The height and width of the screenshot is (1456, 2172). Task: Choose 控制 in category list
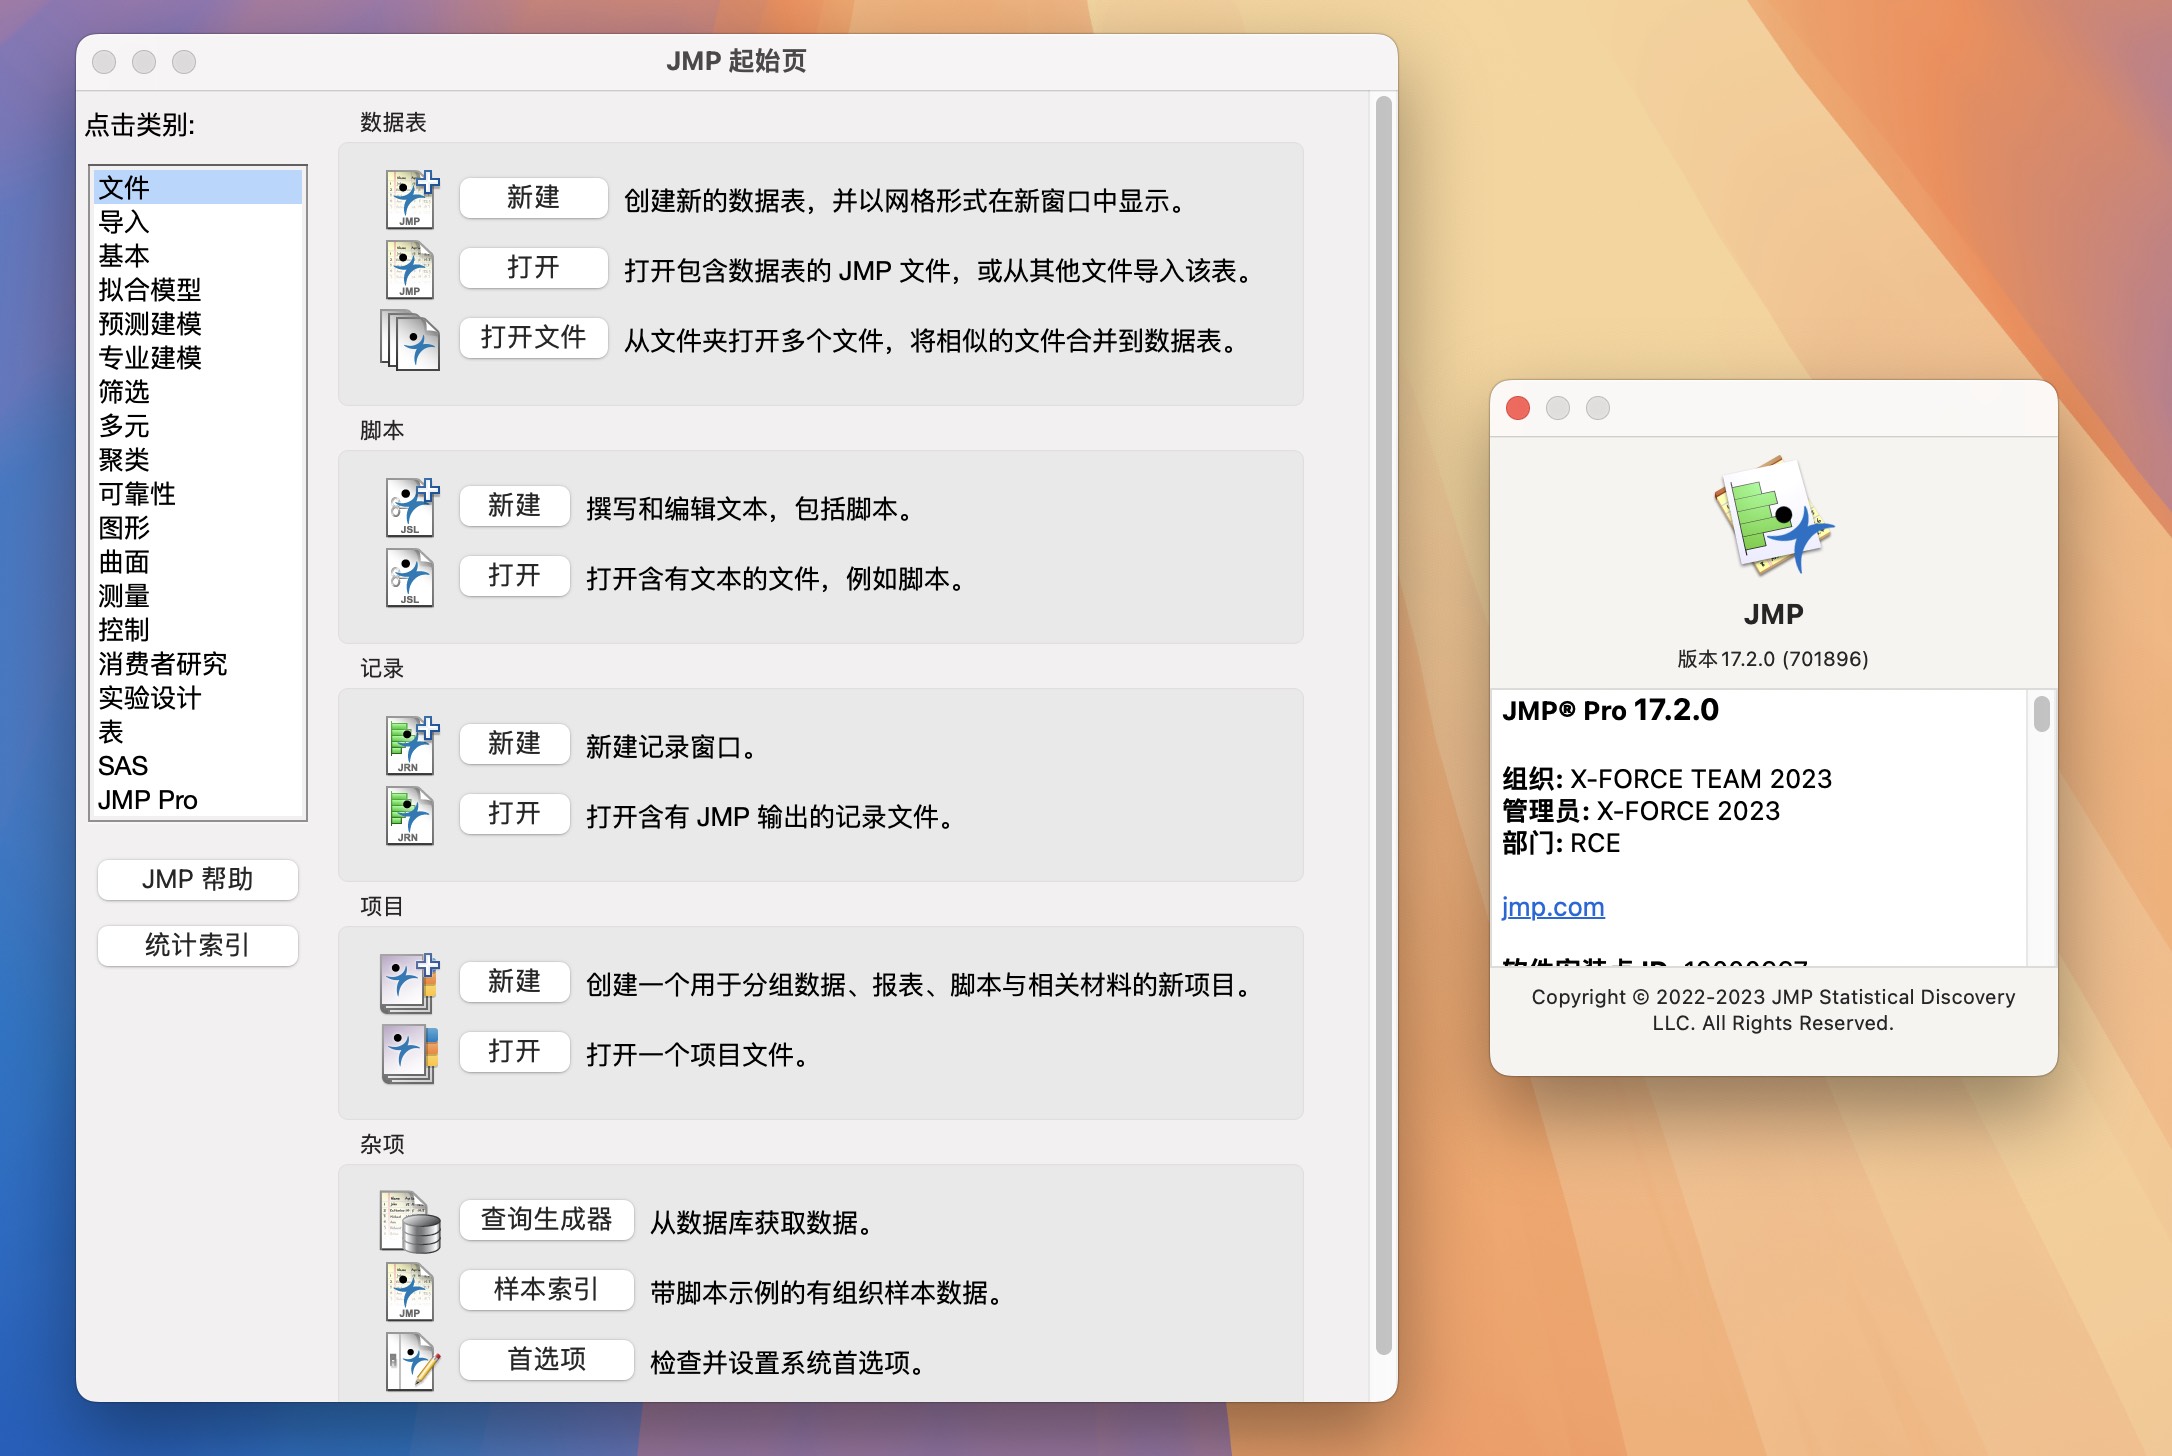[x=198, y=629]
